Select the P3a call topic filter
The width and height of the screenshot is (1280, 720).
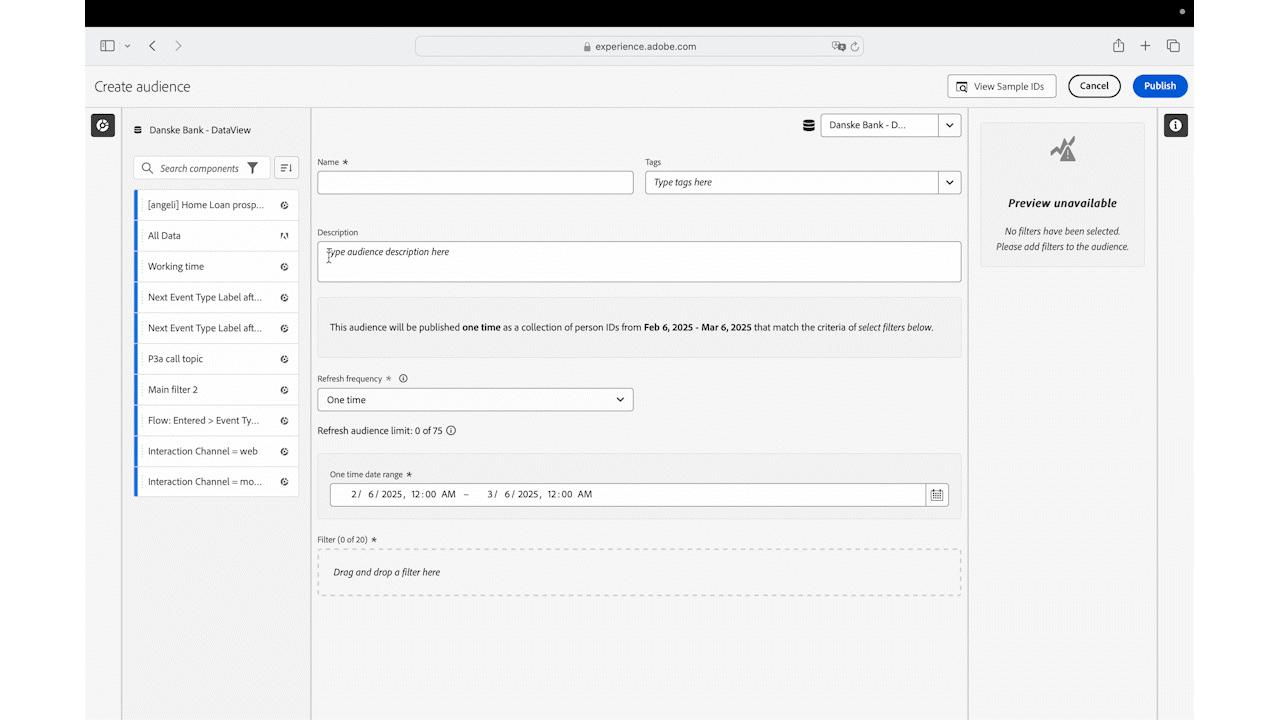[216, 359]
